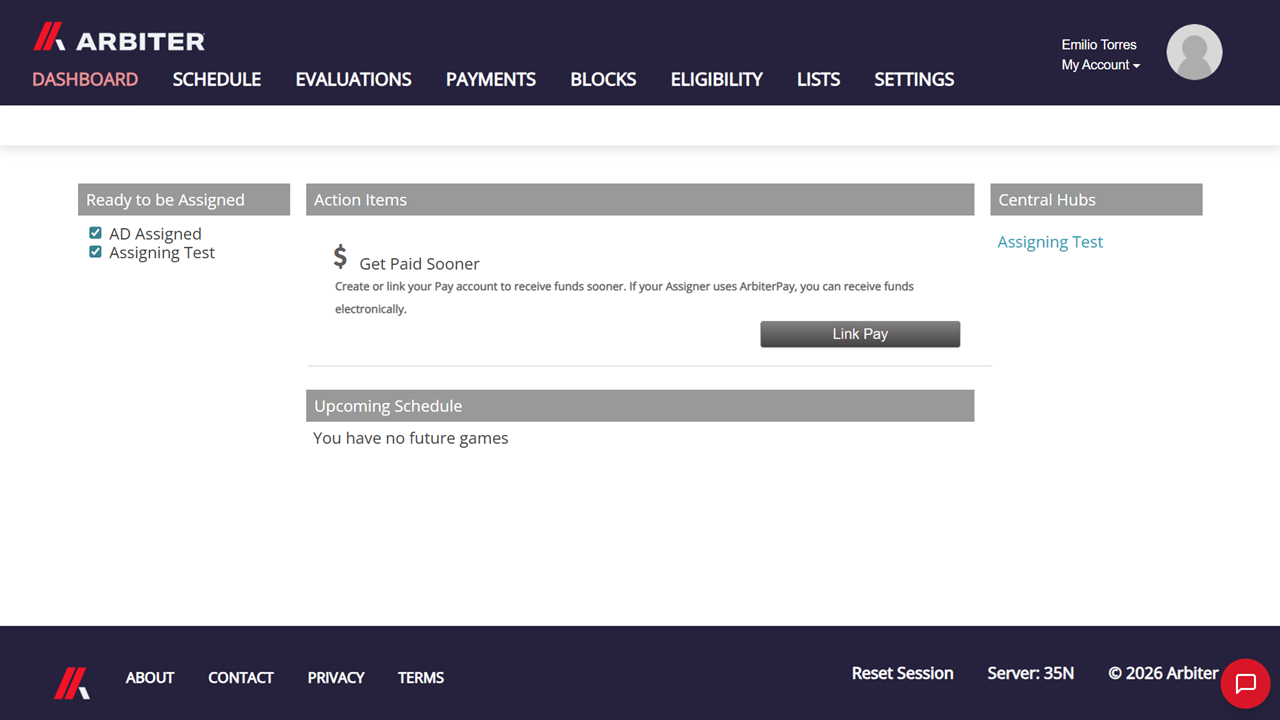
Task: Open the Terms footer link
Action: pyautogui.click(x=421, y=678)
